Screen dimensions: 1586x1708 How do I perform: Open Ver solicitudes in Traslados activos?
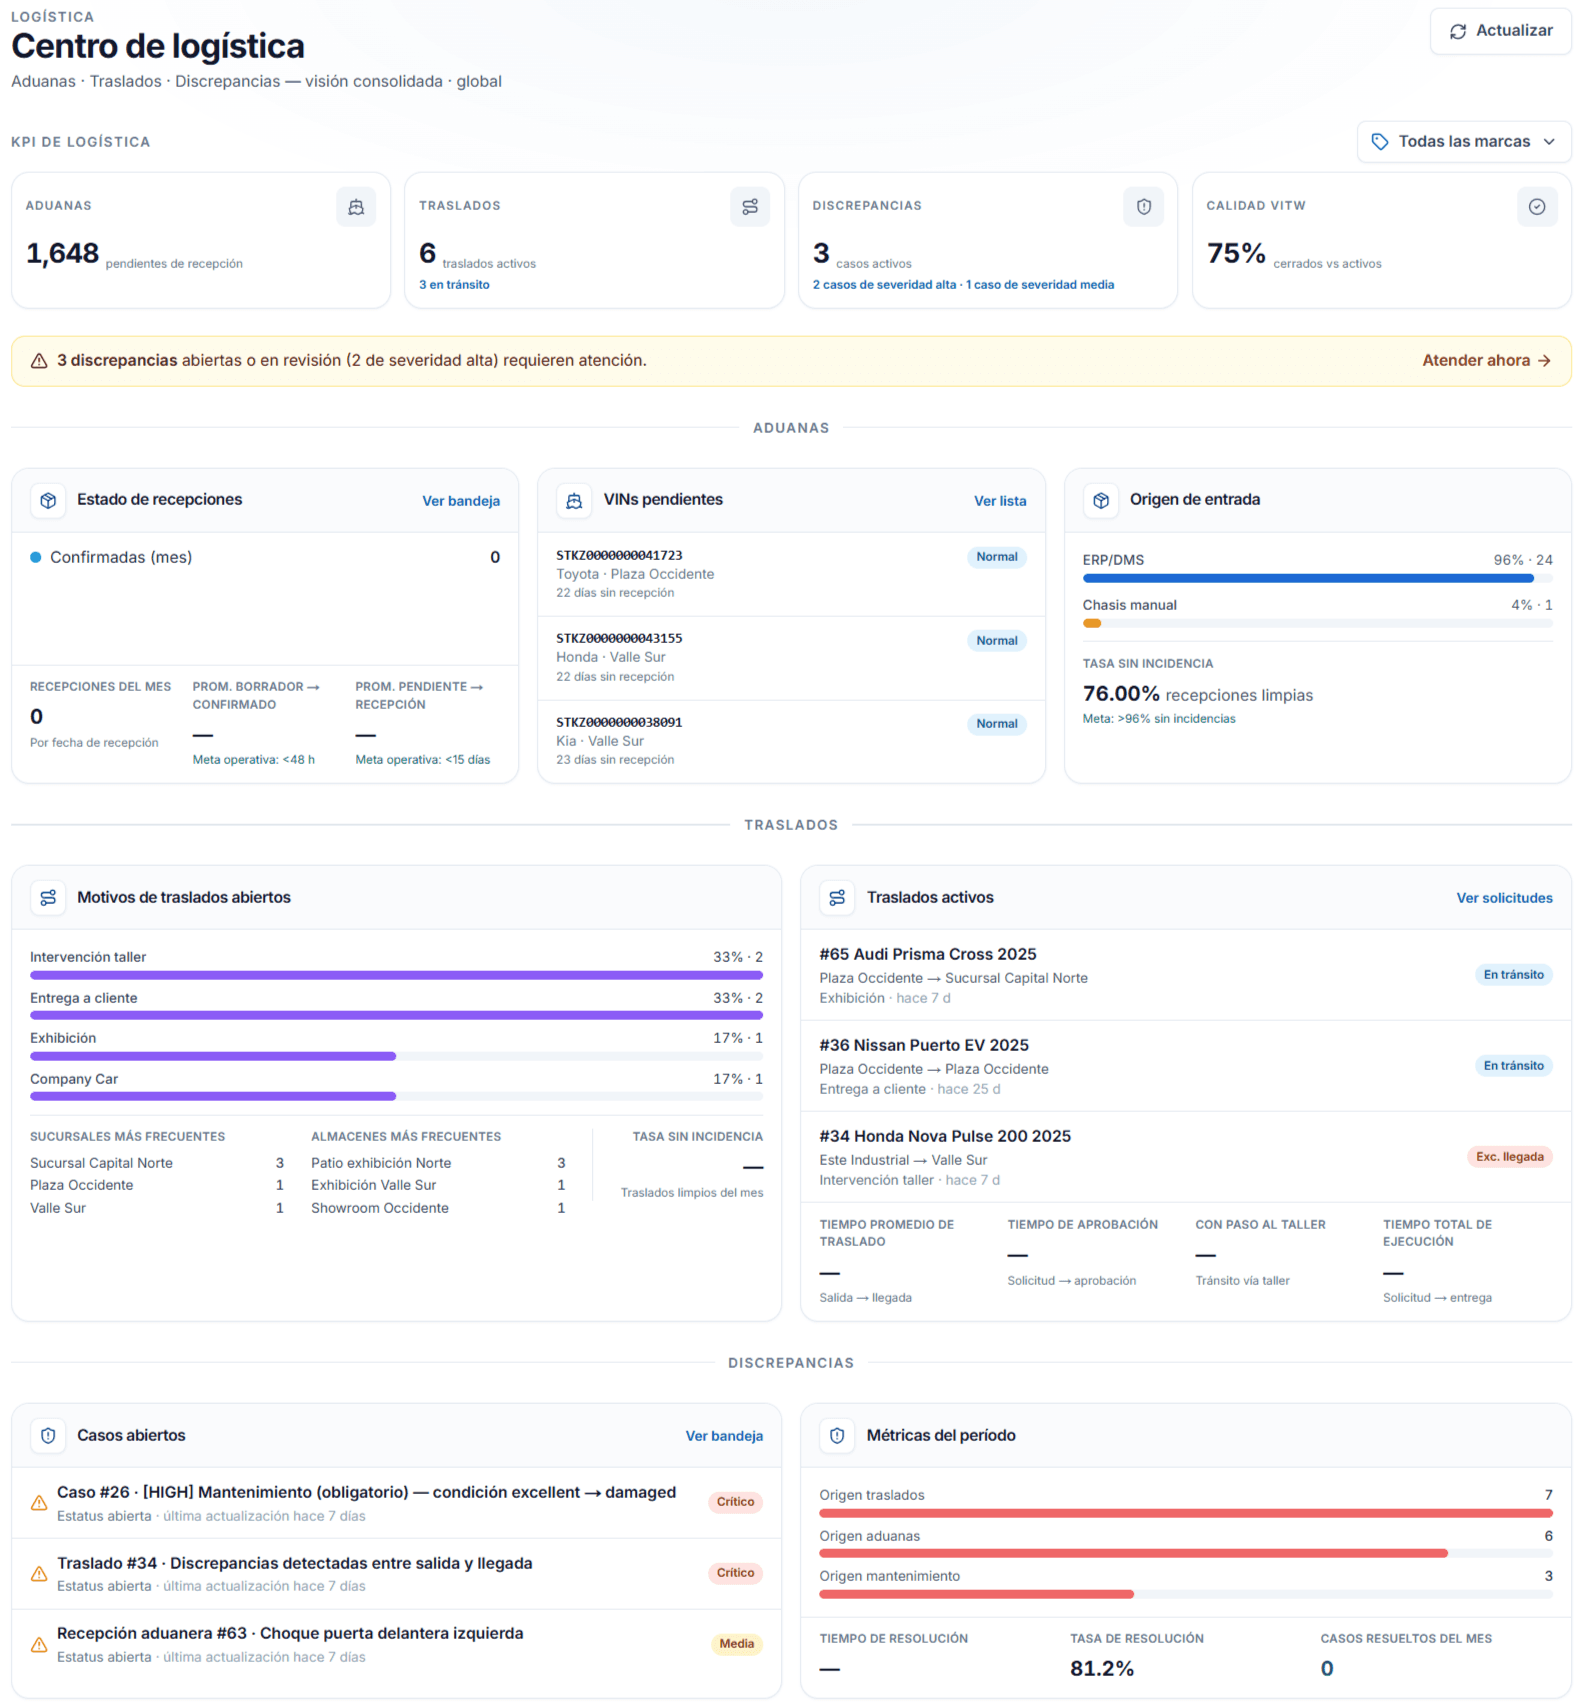pyautogui.click(x=1504, y=898)
